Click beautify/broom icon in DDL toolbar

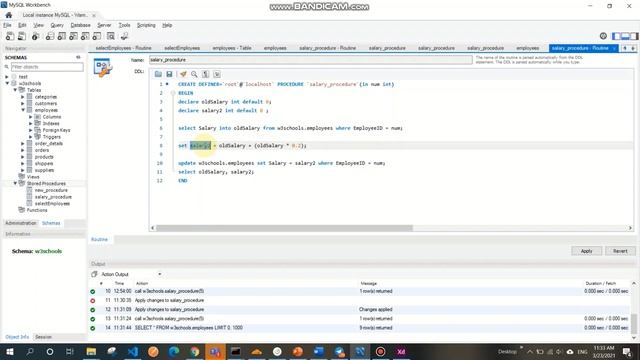[183, 74]
